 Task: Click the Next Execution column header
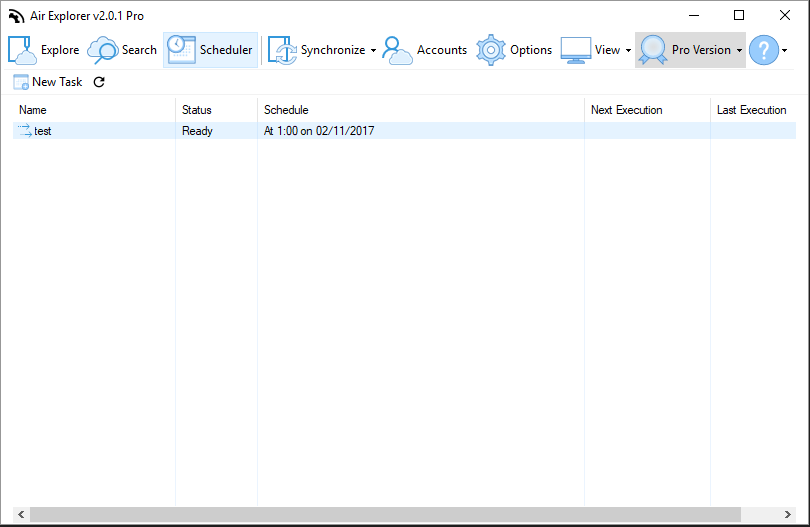648,110
